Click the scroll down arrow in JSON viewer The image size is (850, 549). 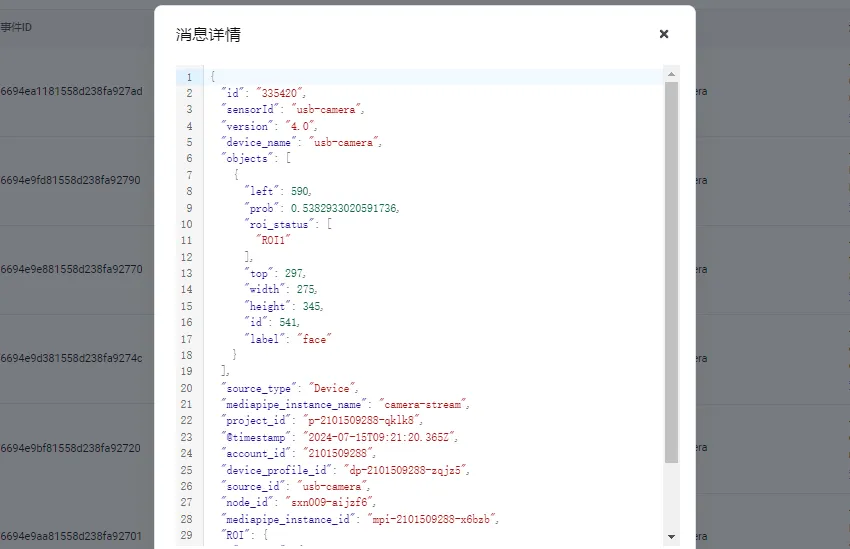click(x=671, y=537)
